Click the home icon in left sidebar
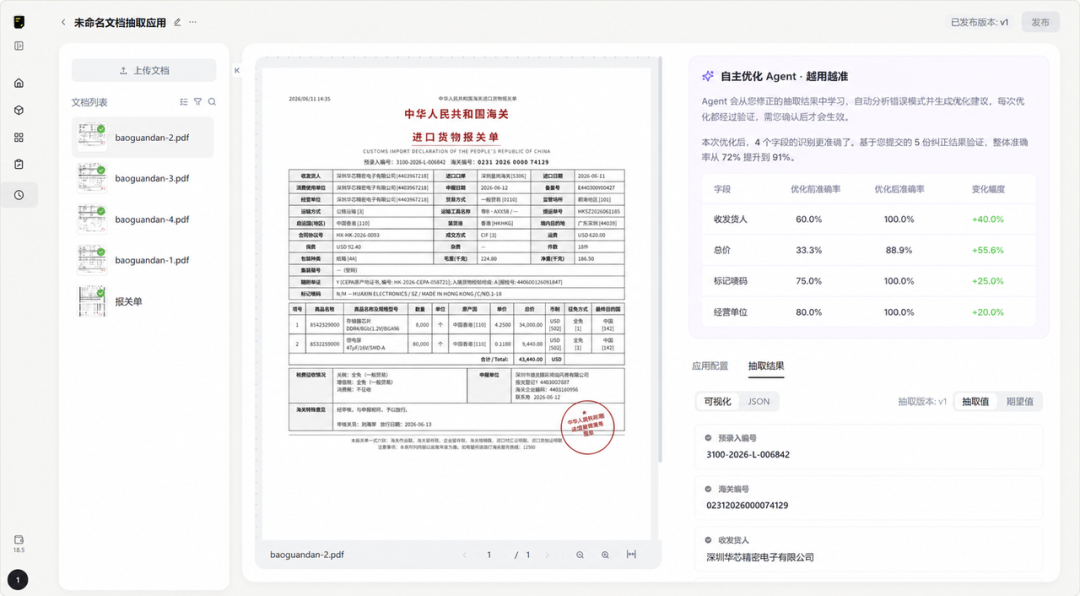The width and height of the screenshot is (1080, 596). coord(19,83)
